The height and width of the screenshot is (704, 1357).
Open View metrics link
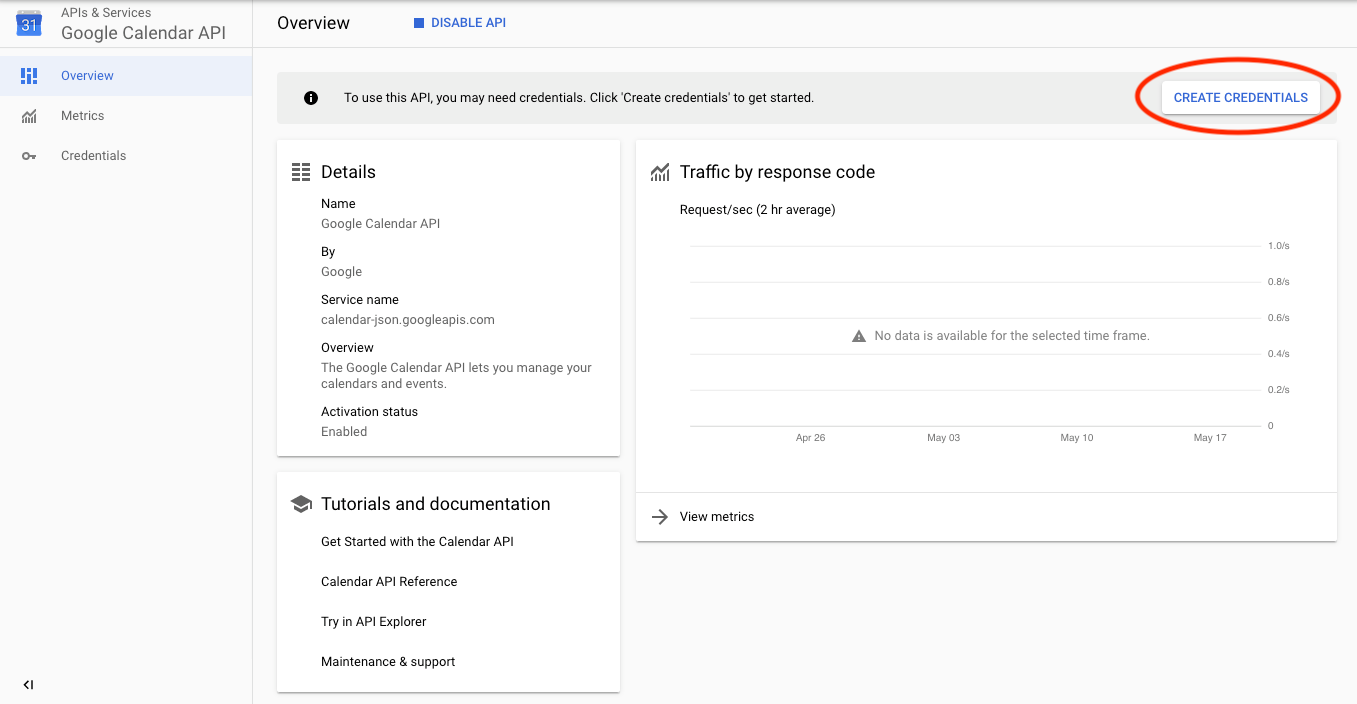click(x=717, y=517)
